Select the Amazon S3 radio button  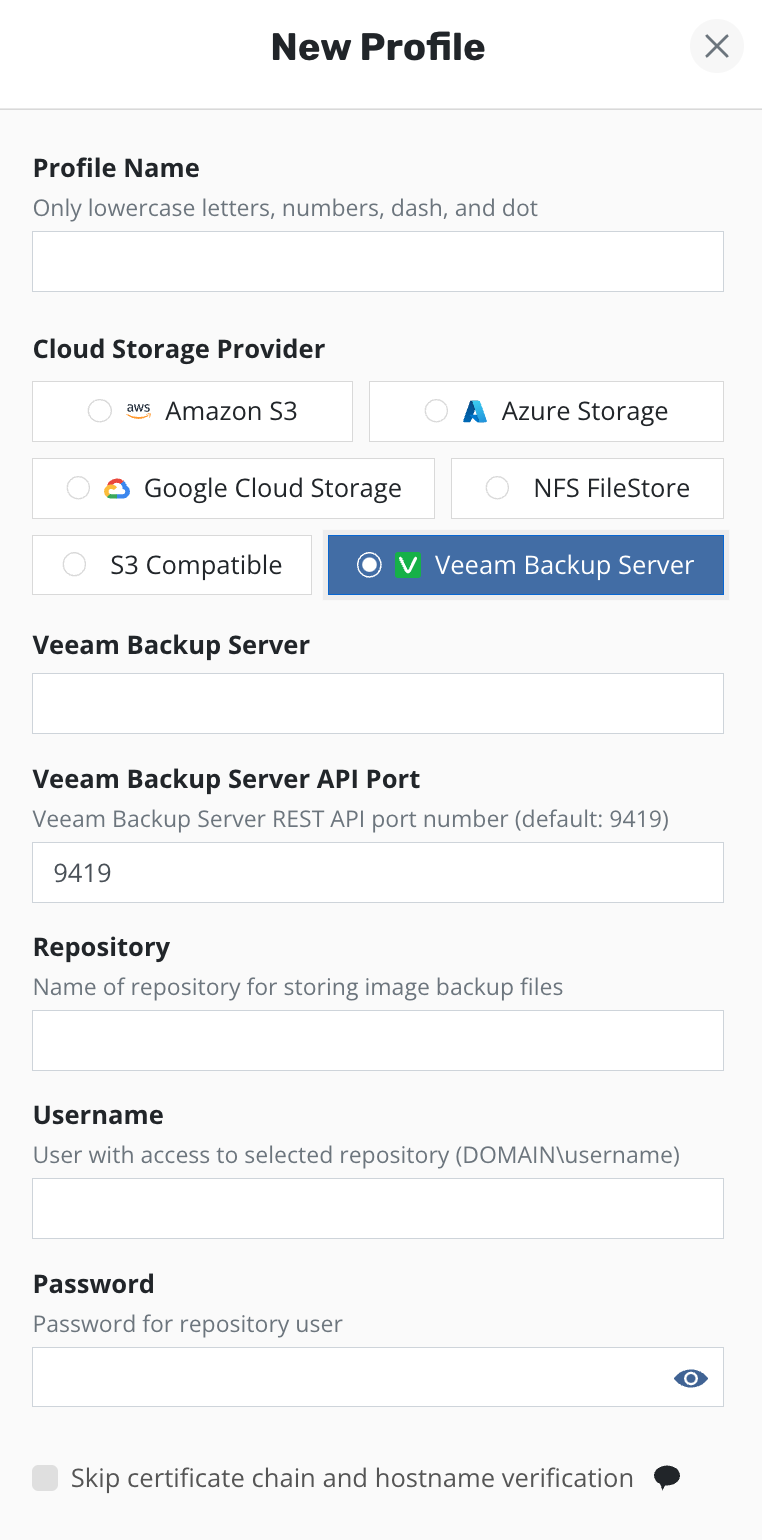click(100, 411)
